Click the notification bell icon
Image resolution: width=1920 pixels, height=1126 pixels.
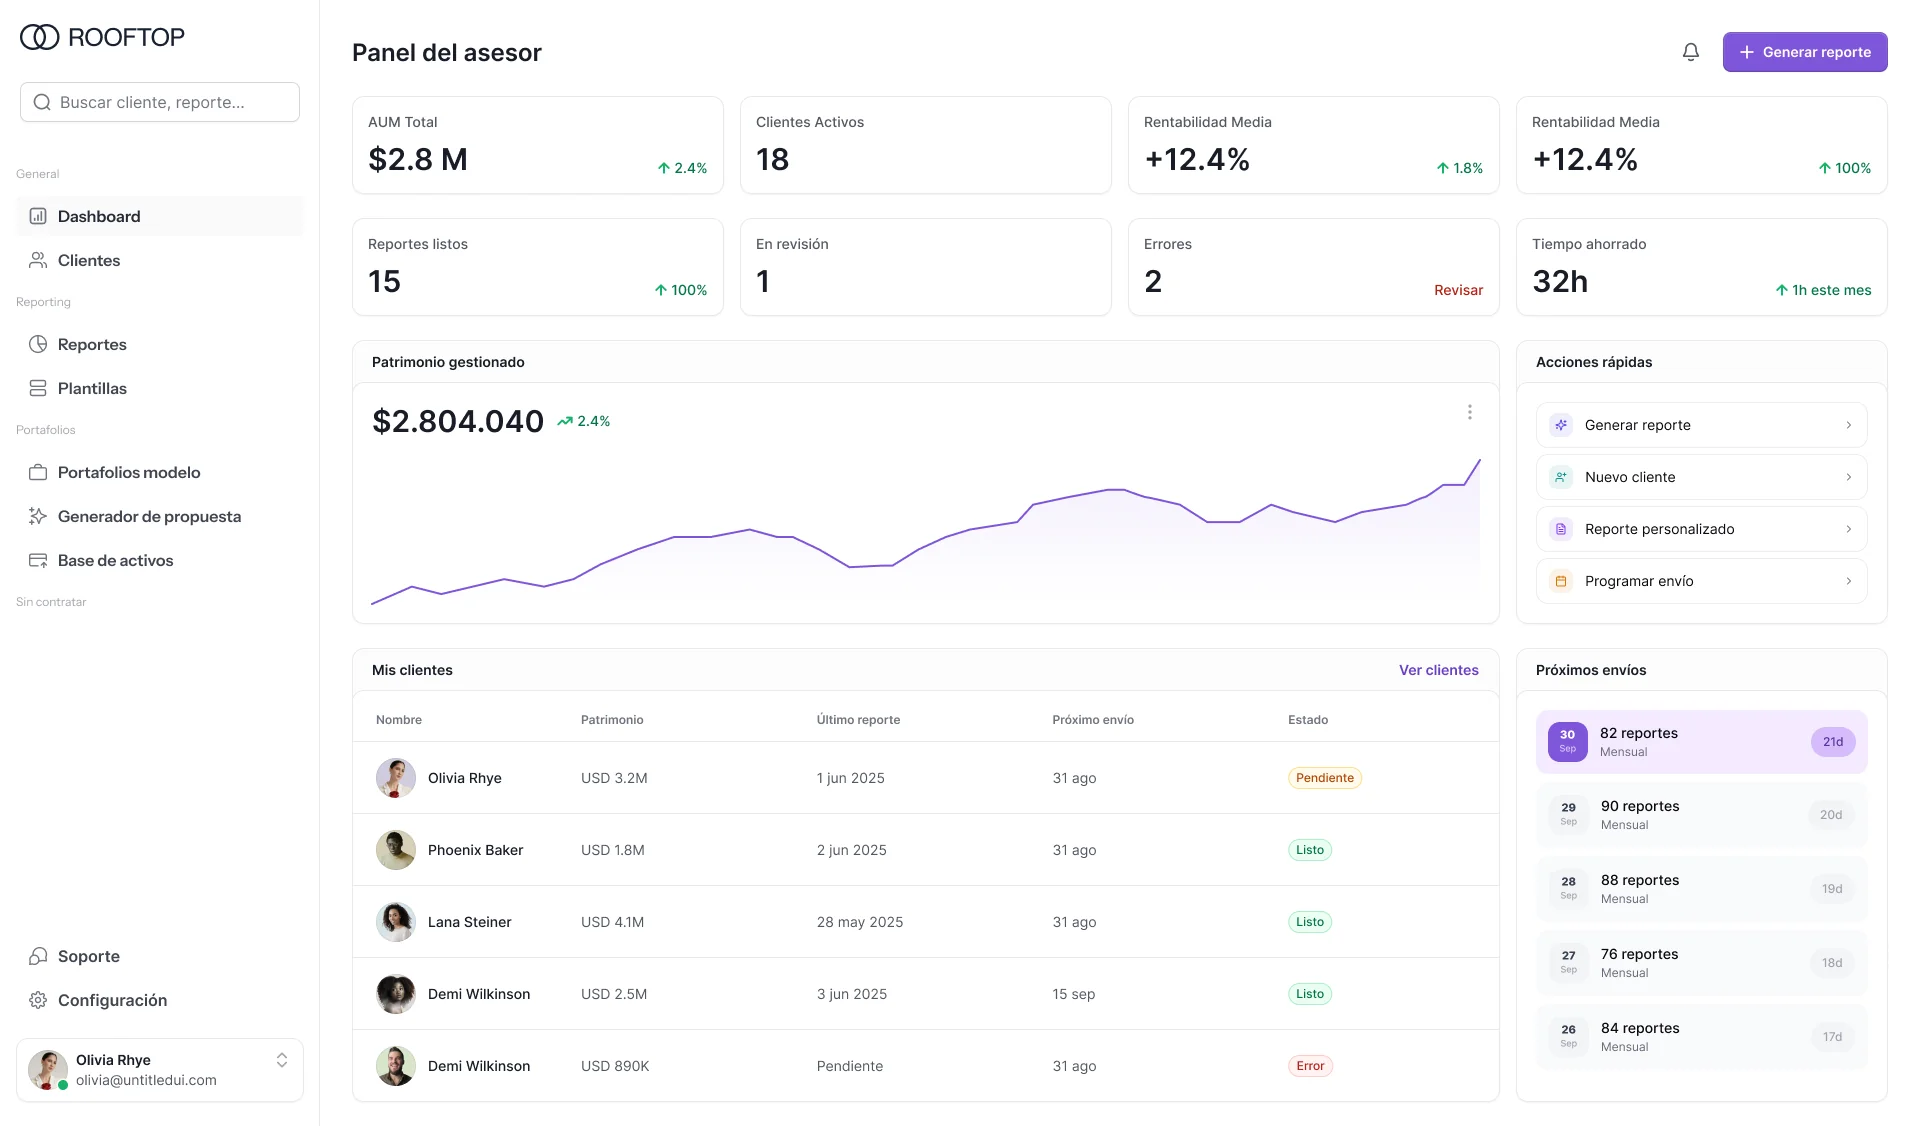pyautogui.click(x=1690, y=52)
